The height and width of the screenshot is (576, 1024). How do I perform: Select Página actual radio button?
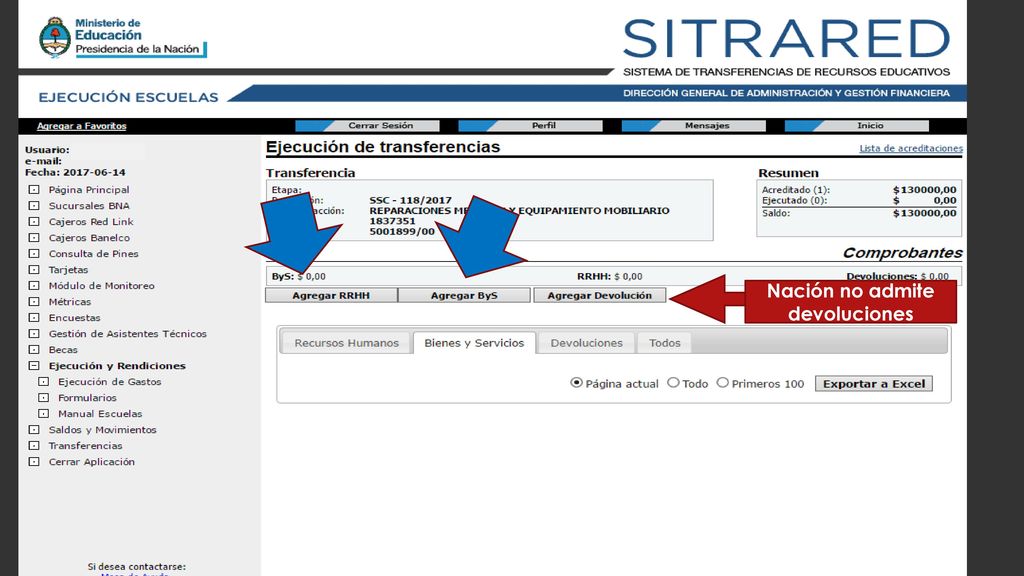point(576,383)
